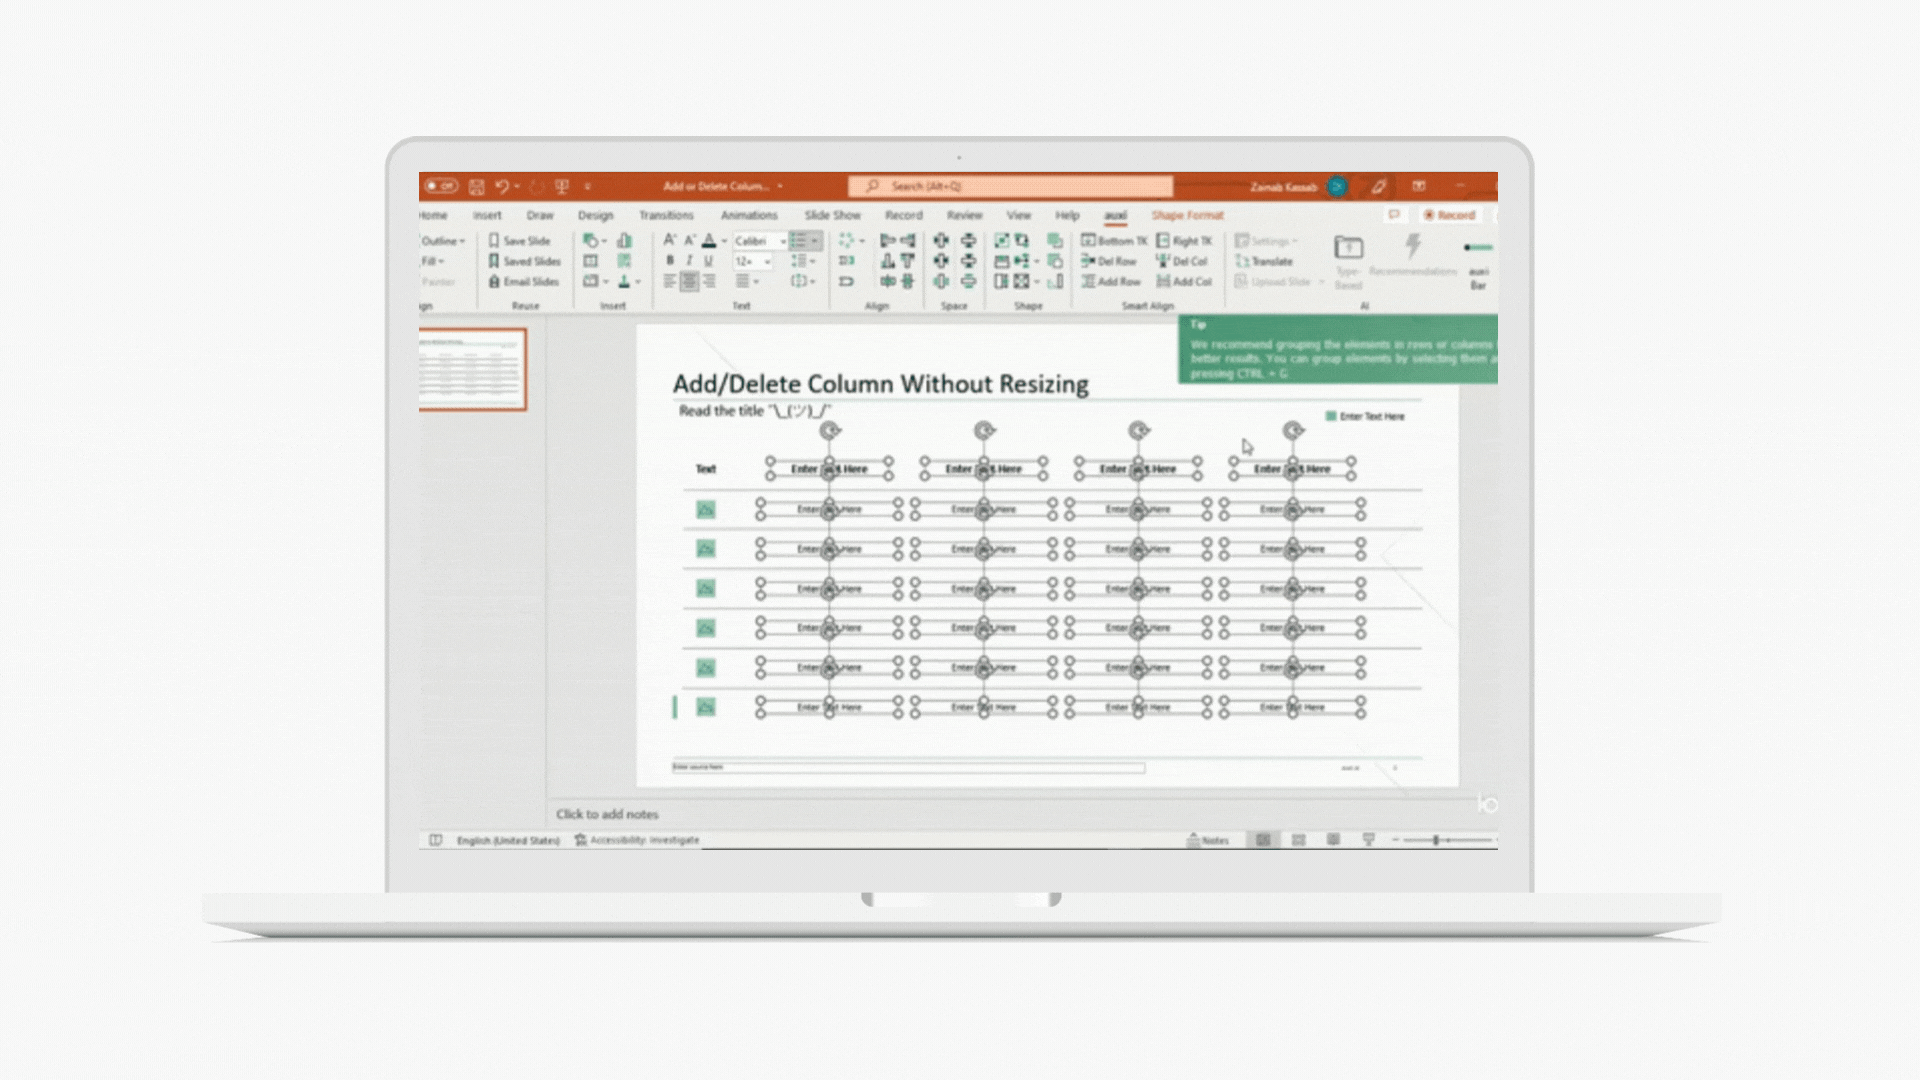Expand the font color dropdown arrow
Viewport: 1920px width, 1080px height.
coord(724,241)
